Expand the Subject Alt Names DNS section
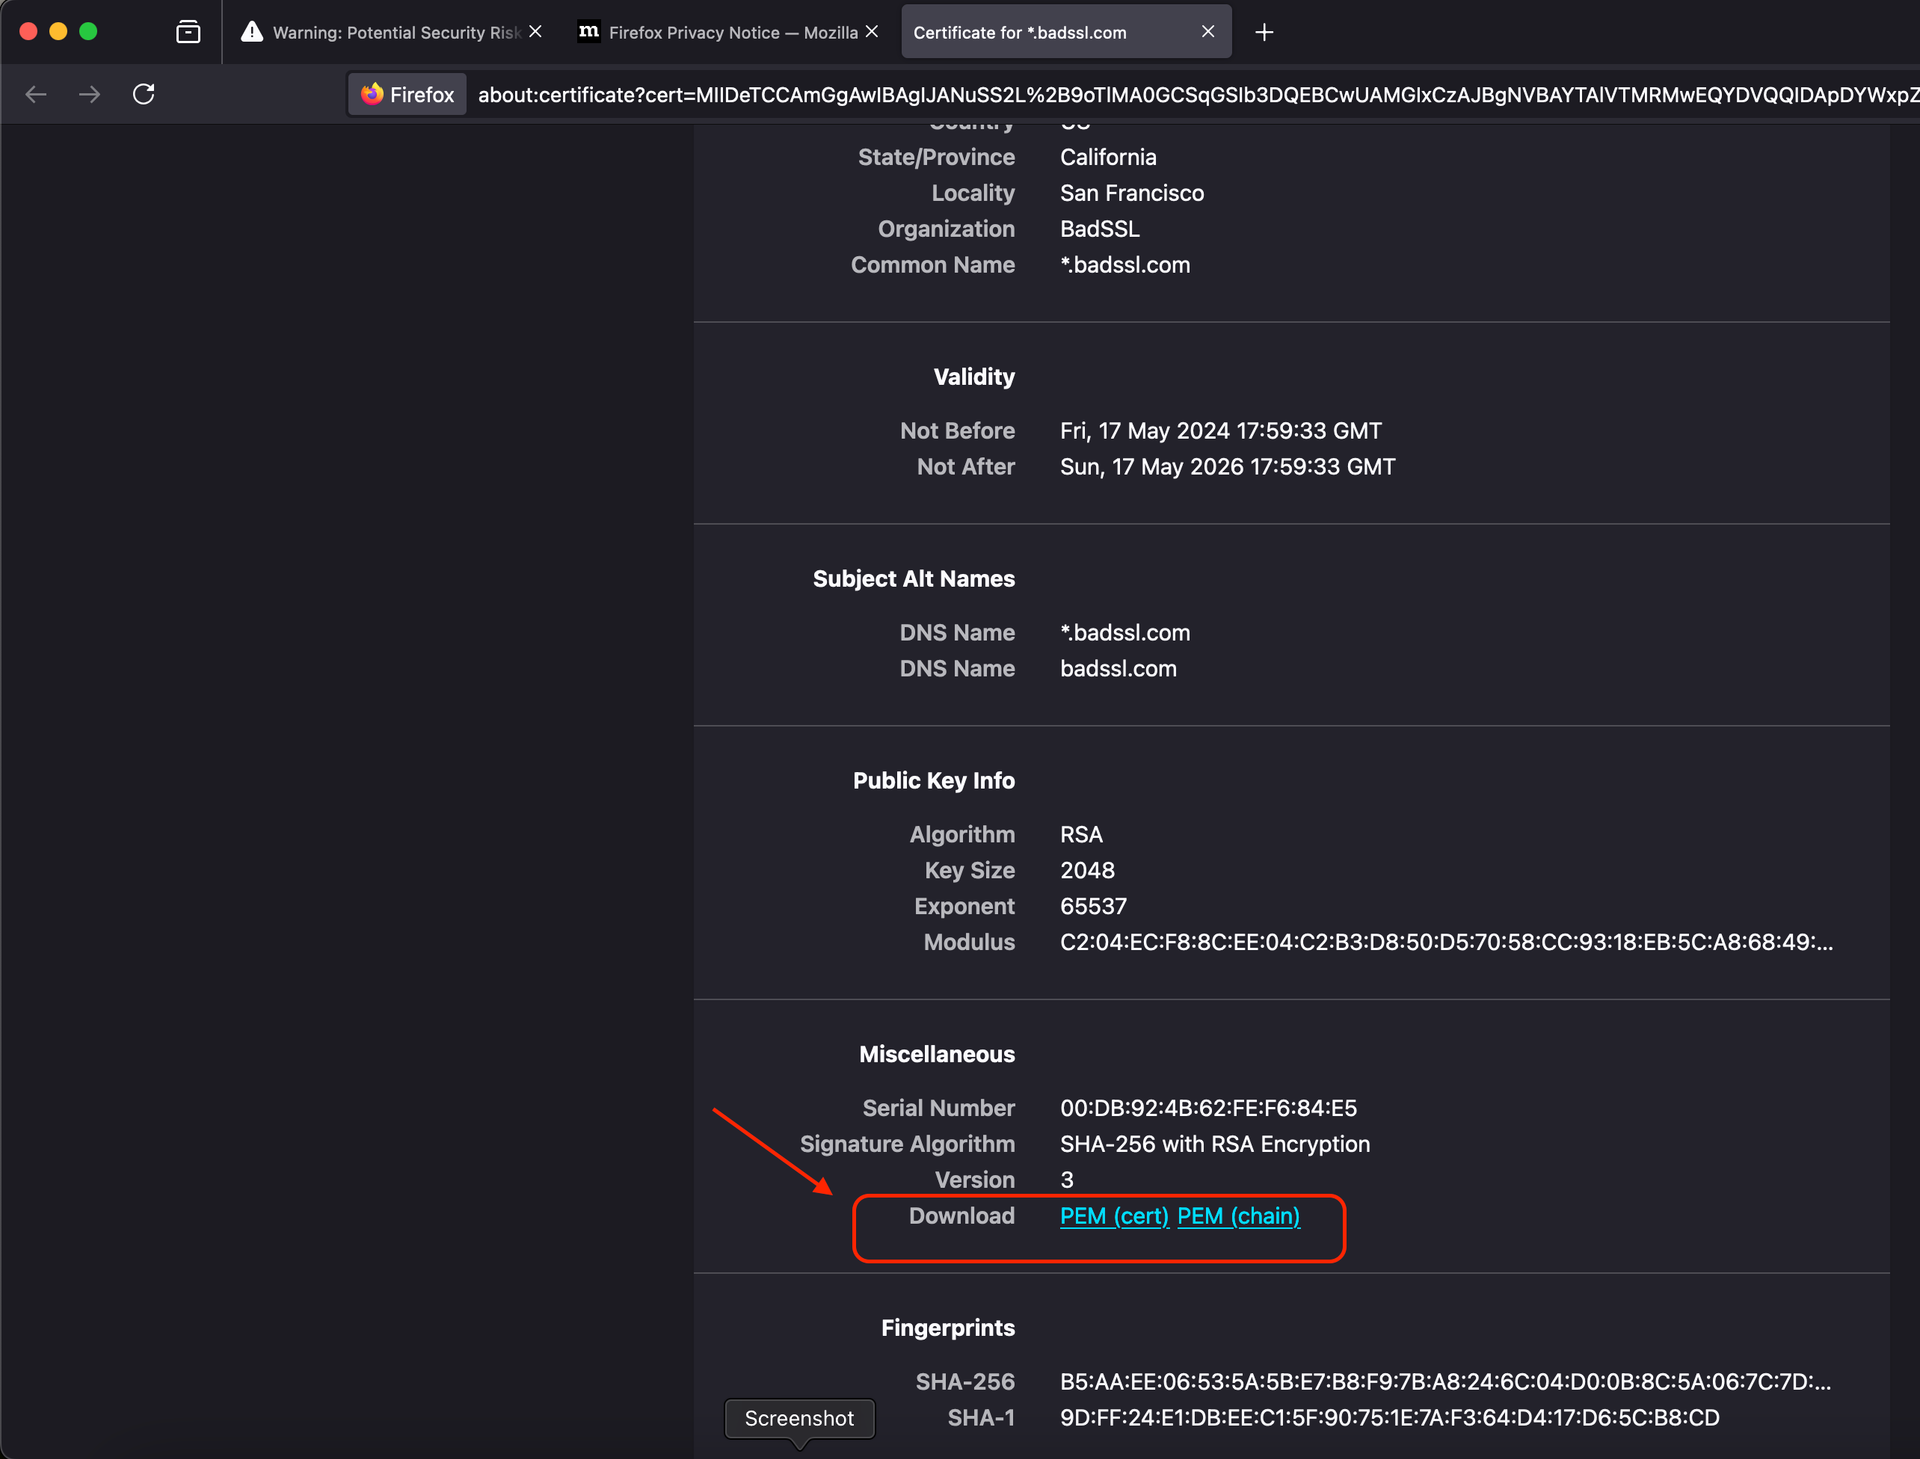Viewport: 1920px width, 1459px height. [915, 578]
